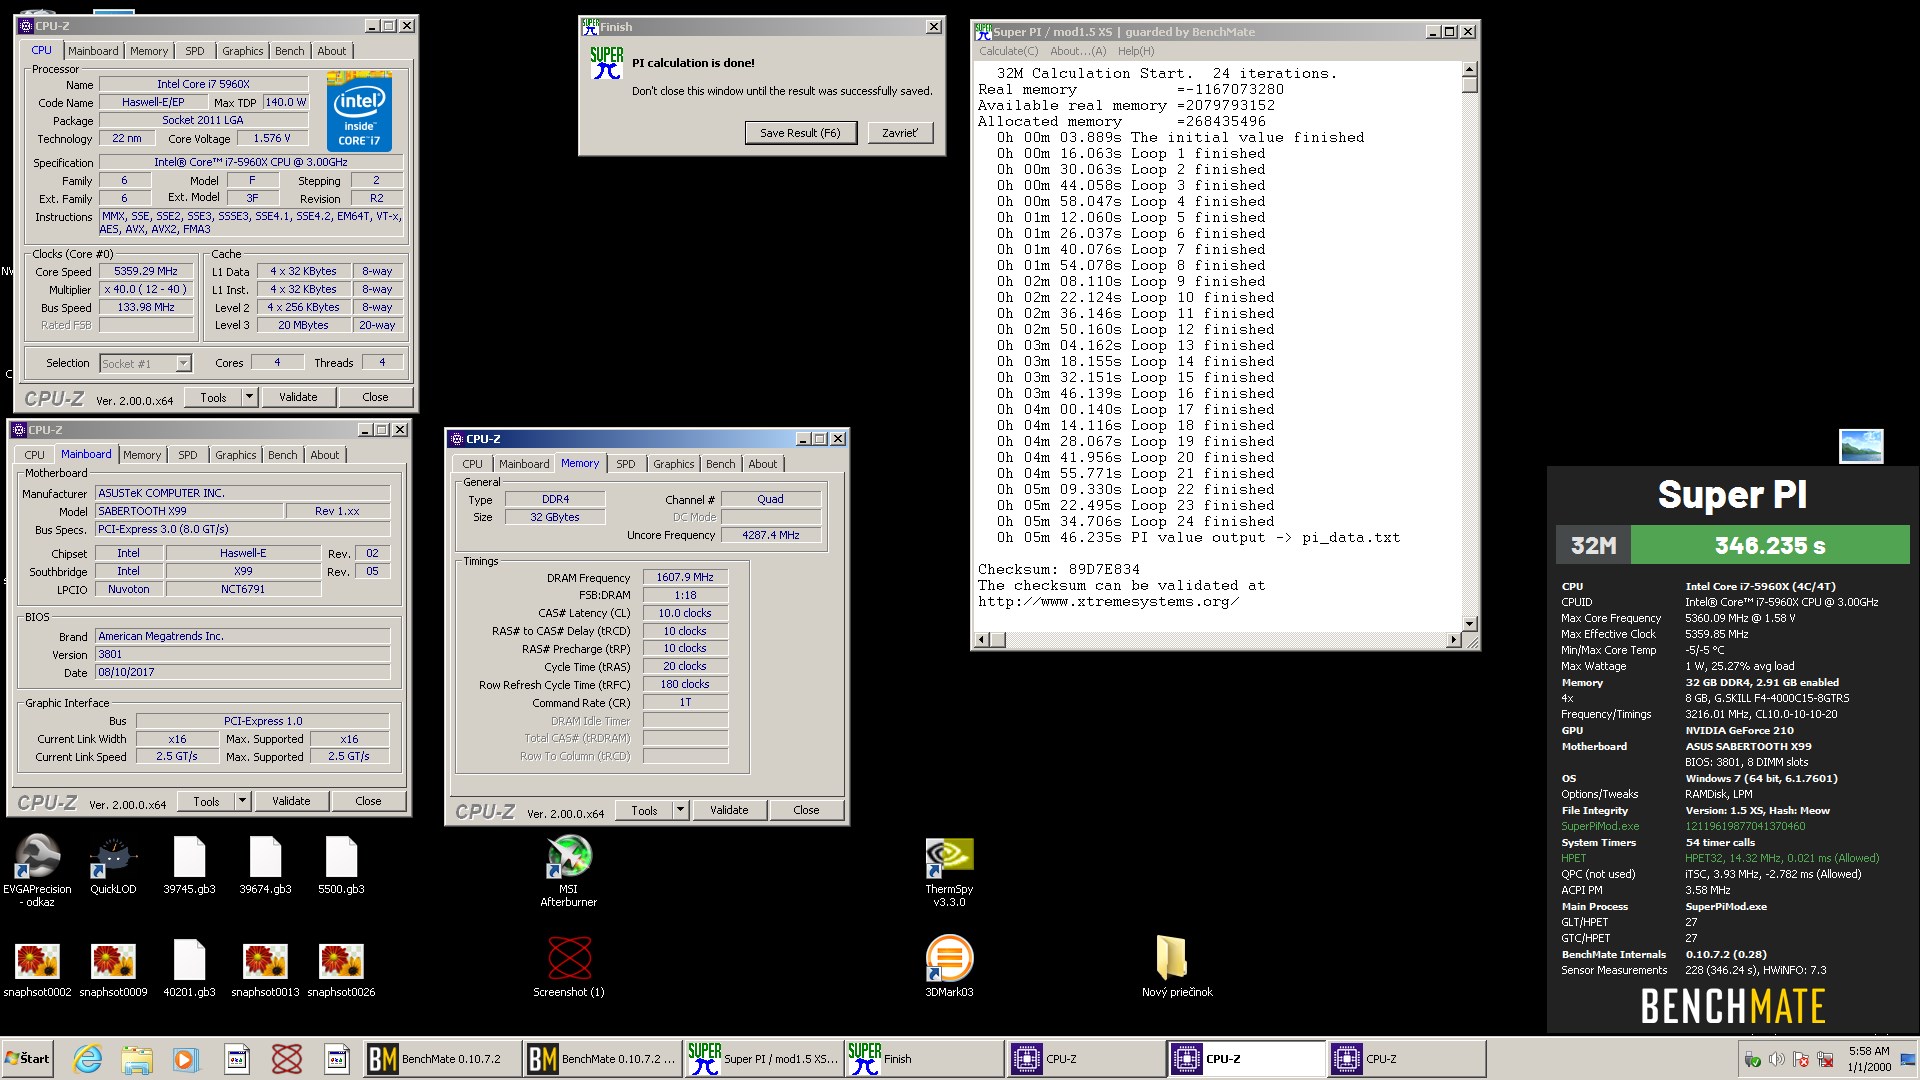This screenshot has width=1920, height=1080.
Task: Launch the 3DMark03 desktop shortcut
Action: pyautogui.click(x=949, y=968)
